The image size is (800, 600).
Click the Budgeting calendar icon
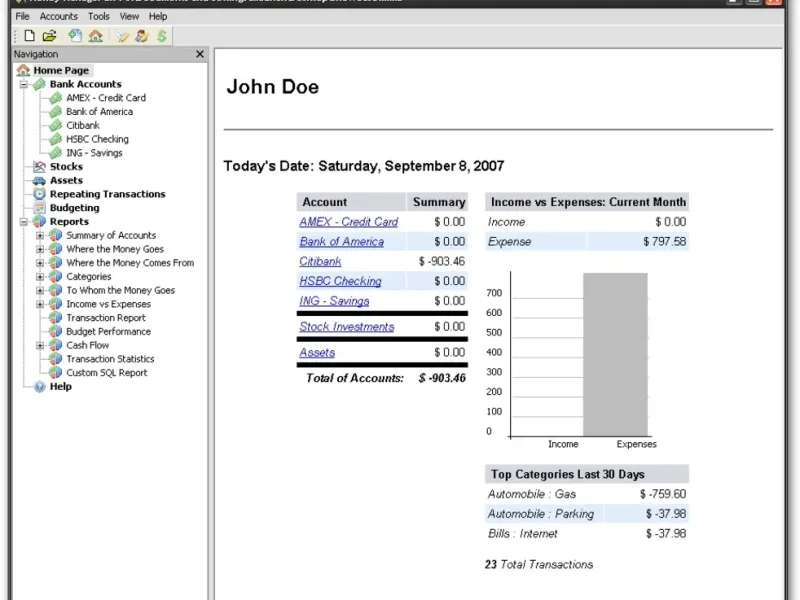tap(39, 208)
